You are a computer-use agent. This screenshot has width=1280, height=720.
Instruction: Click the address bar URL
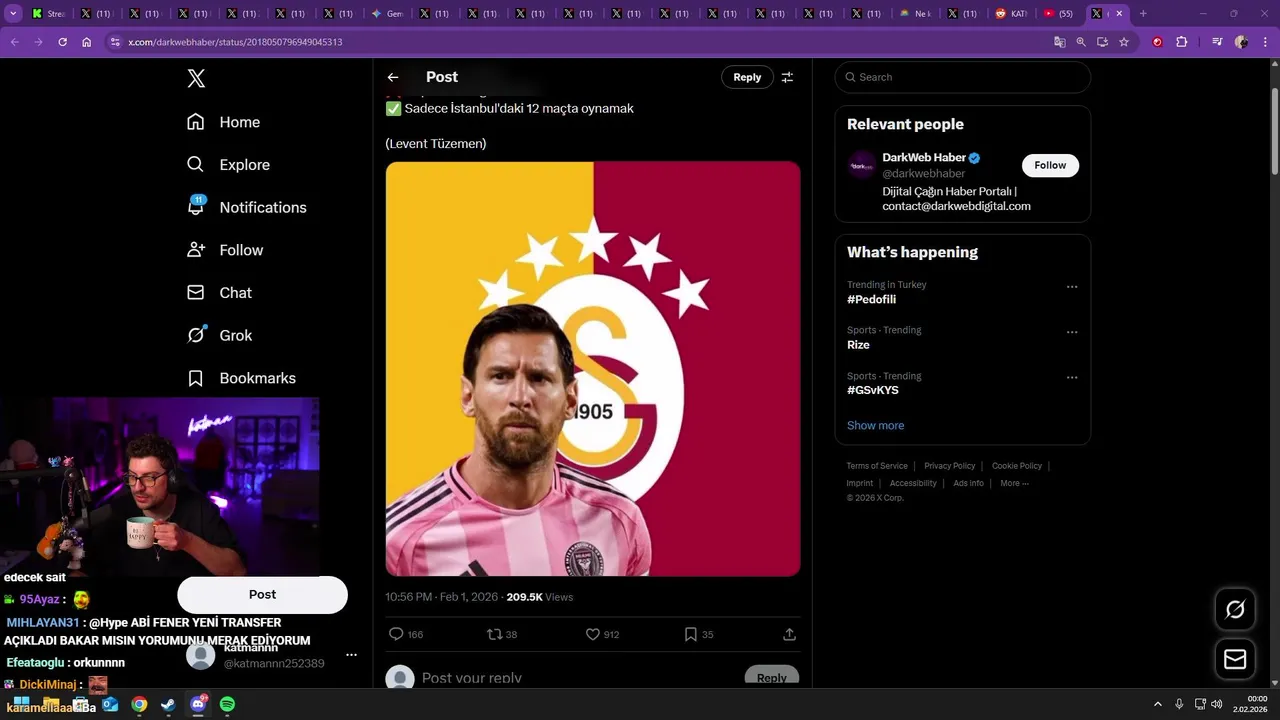(x=235, y=42)
